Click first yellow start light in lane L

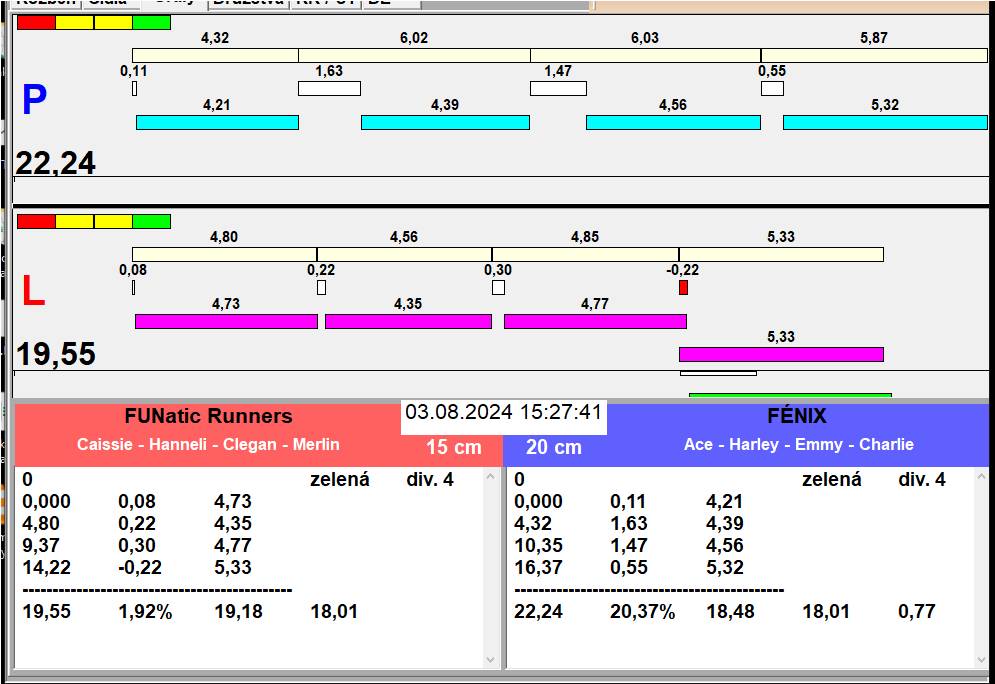click(x=74, y=221)
